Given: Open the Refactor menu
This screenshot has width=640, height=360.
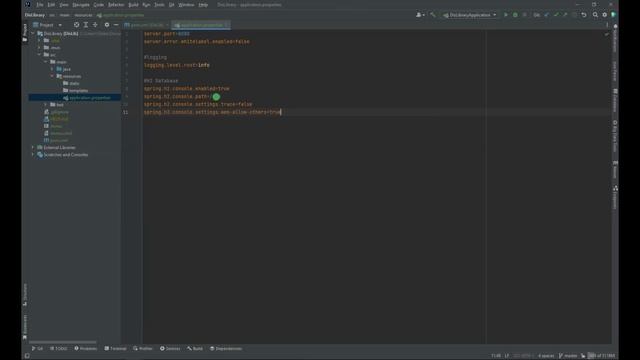Looking at the screenshot, I should click(x=116, y=5).
